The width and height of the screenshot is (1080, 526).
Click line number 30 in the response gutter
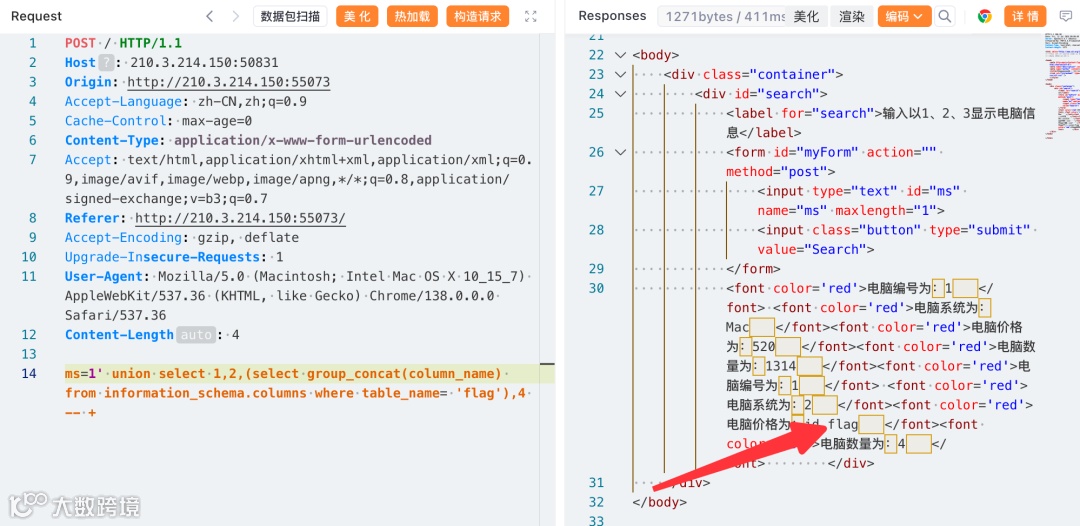(596, 288)
